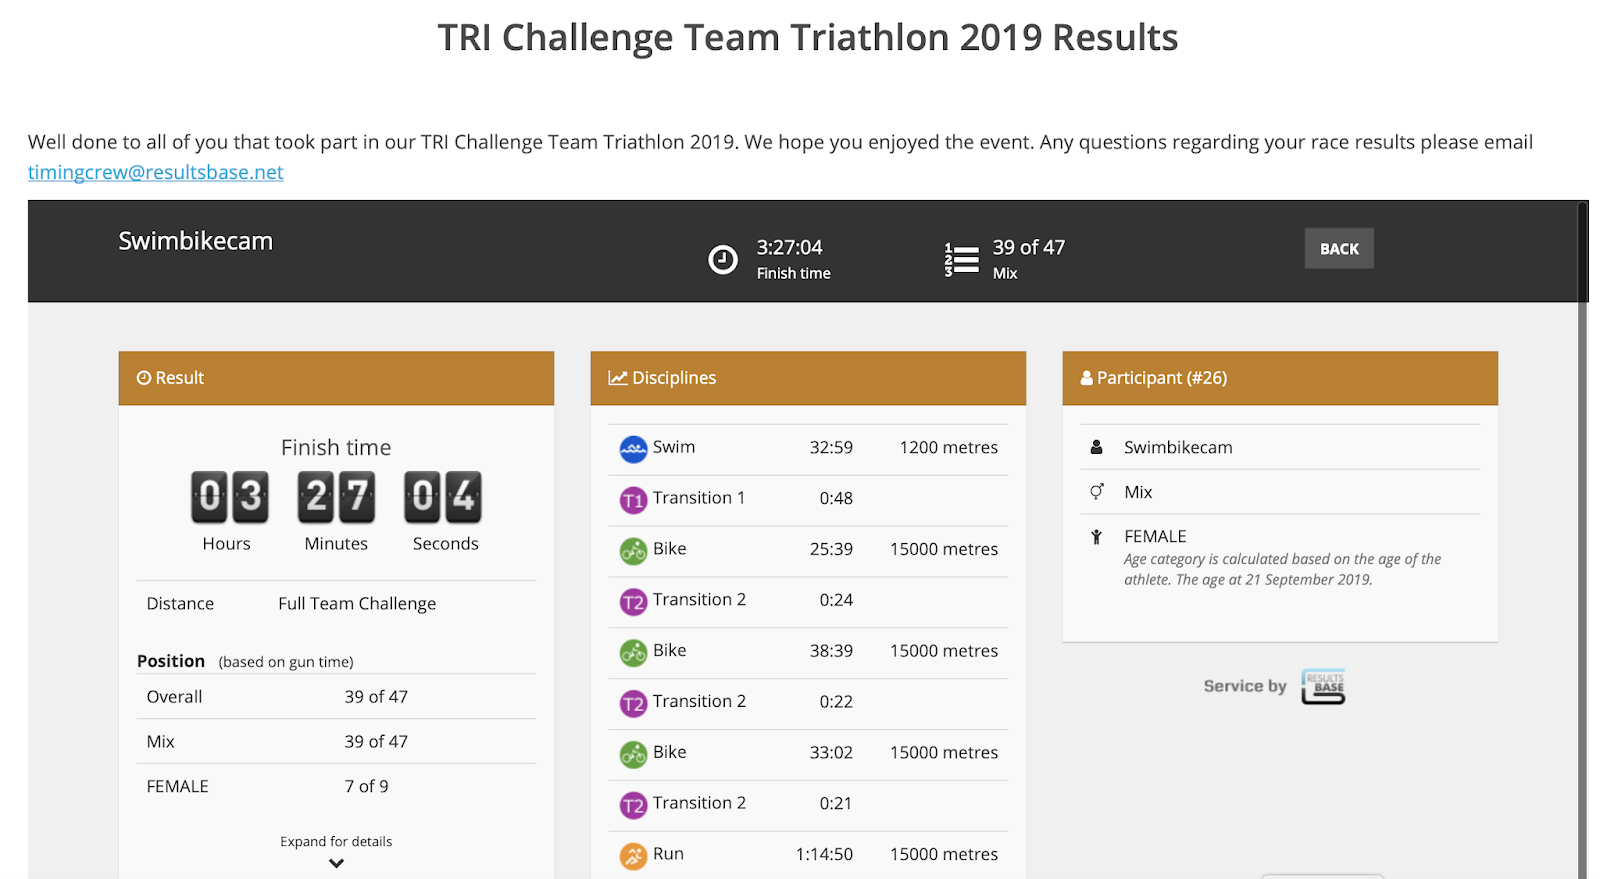Click the Overall 39 of 47 position row
This screenshot has width=1600, height=879.
tap(336, 697)
